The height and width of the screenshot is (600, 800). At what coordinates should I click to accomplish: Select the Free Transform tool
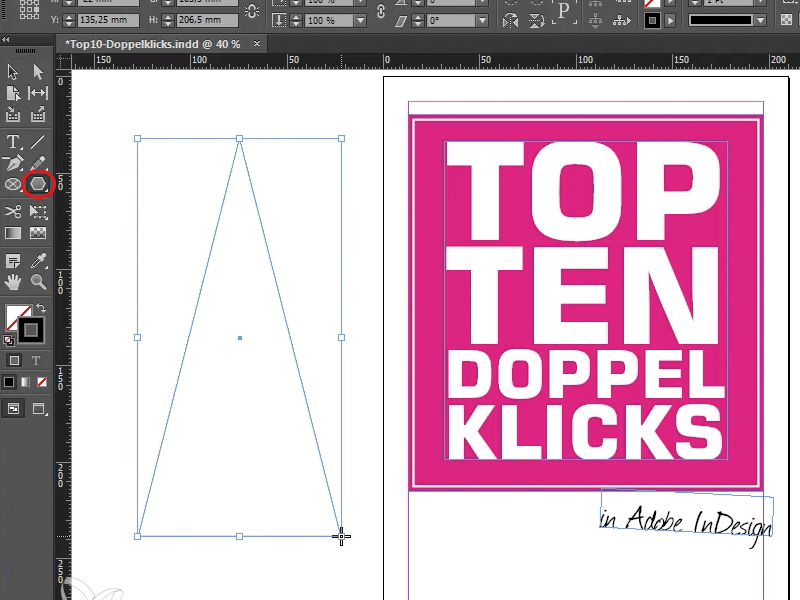(x=38, y=211)
